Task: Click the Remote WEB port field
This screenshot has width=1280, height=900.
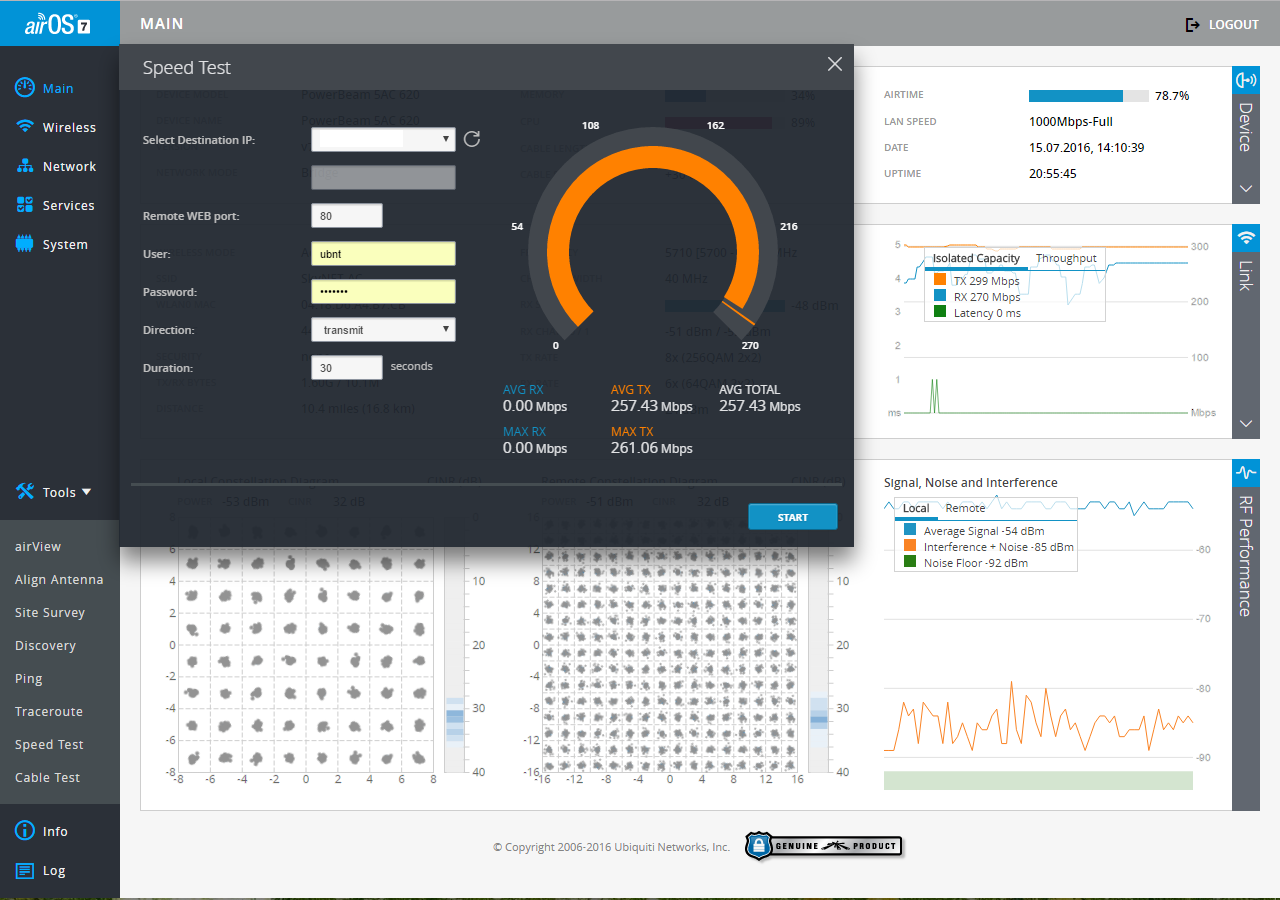Action: 347,216
